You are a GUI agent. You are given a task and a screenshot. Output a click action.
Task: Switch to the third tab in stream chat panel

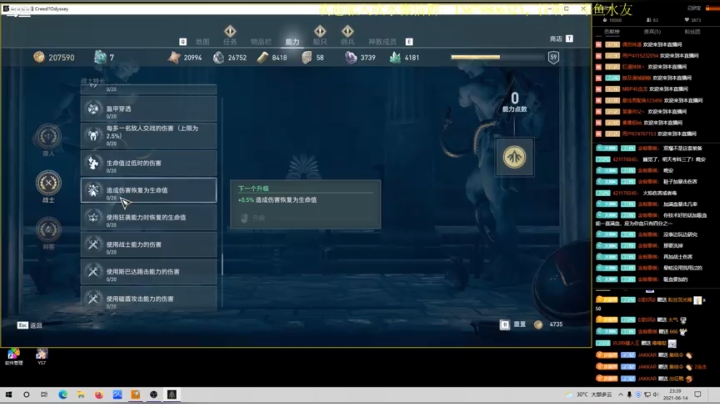click(692, 32)
